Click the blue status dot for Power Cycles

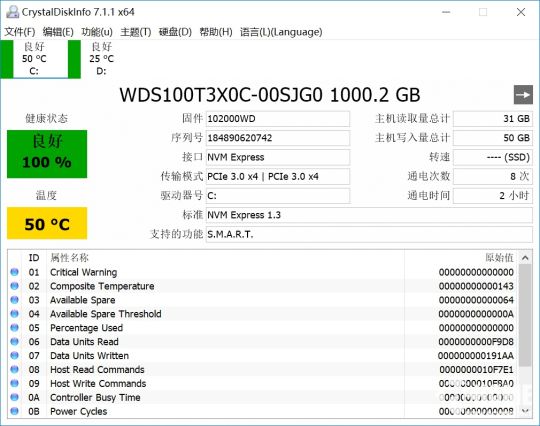coord(14,411)
